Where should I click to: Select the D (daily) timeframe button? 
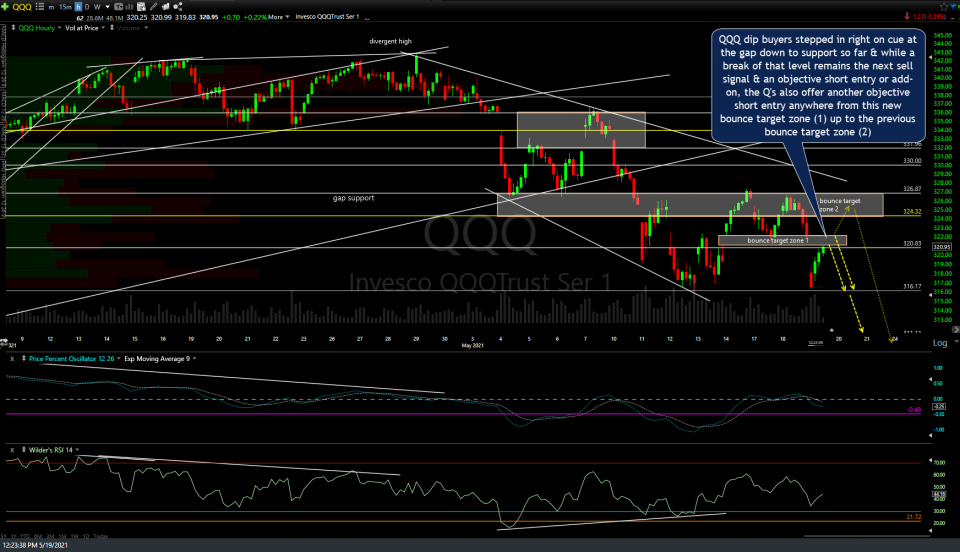pos(87,7)
